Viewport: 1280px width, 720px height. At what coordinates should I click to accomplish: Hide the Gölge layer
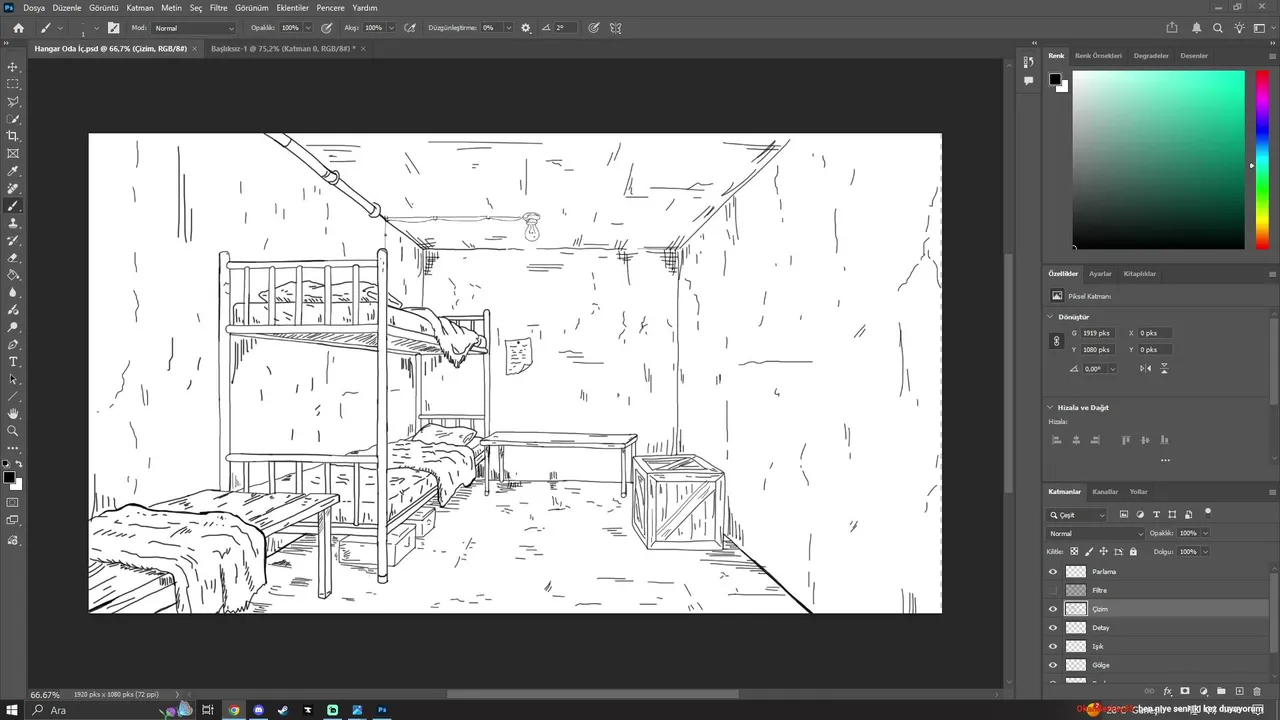coord(1052,665)
